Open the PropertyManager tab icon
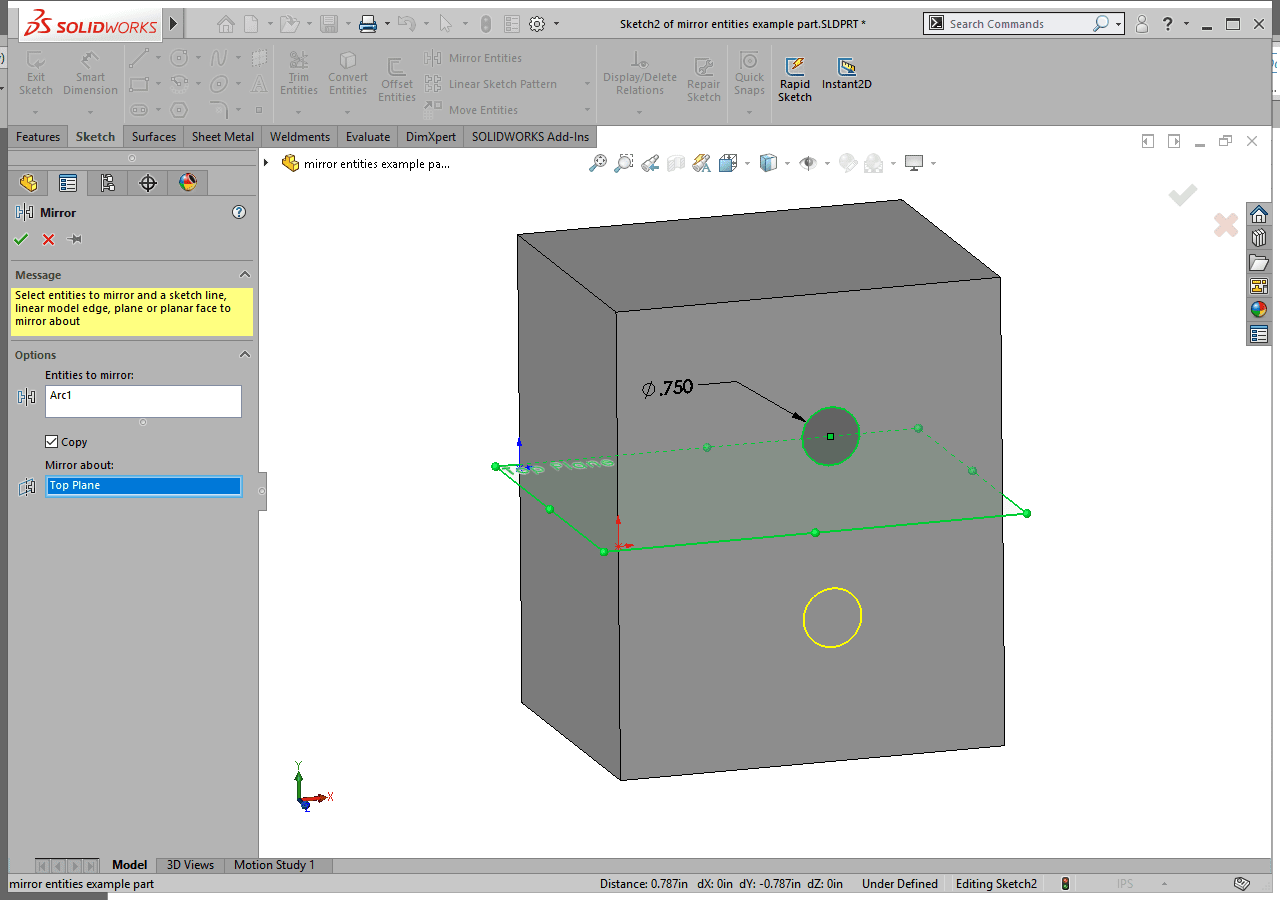Image resolution: width=1280 pixels, height=900 pixels. coord(68,183)
